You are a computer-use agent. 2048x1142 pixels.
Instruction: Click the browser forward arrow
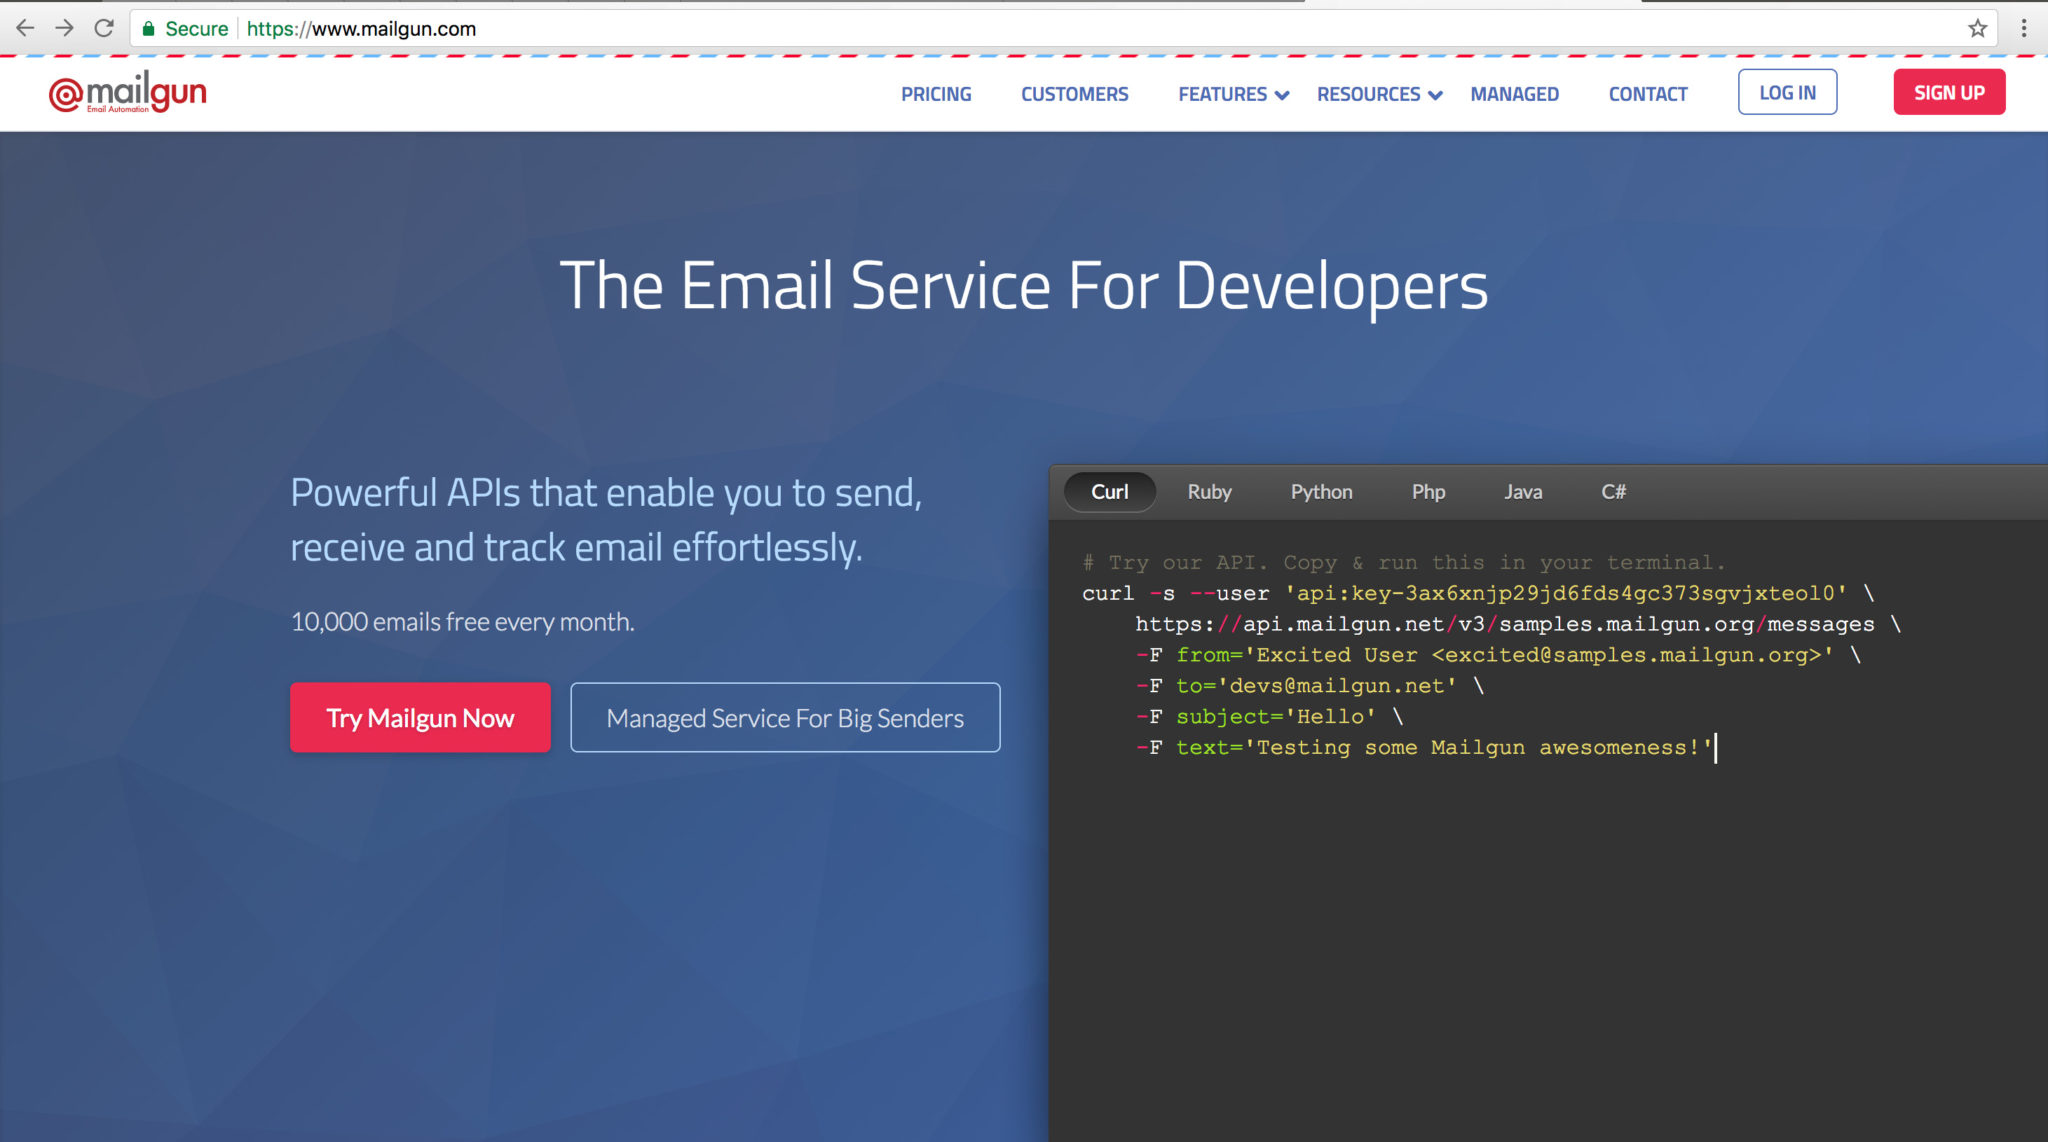coord(65,28)
